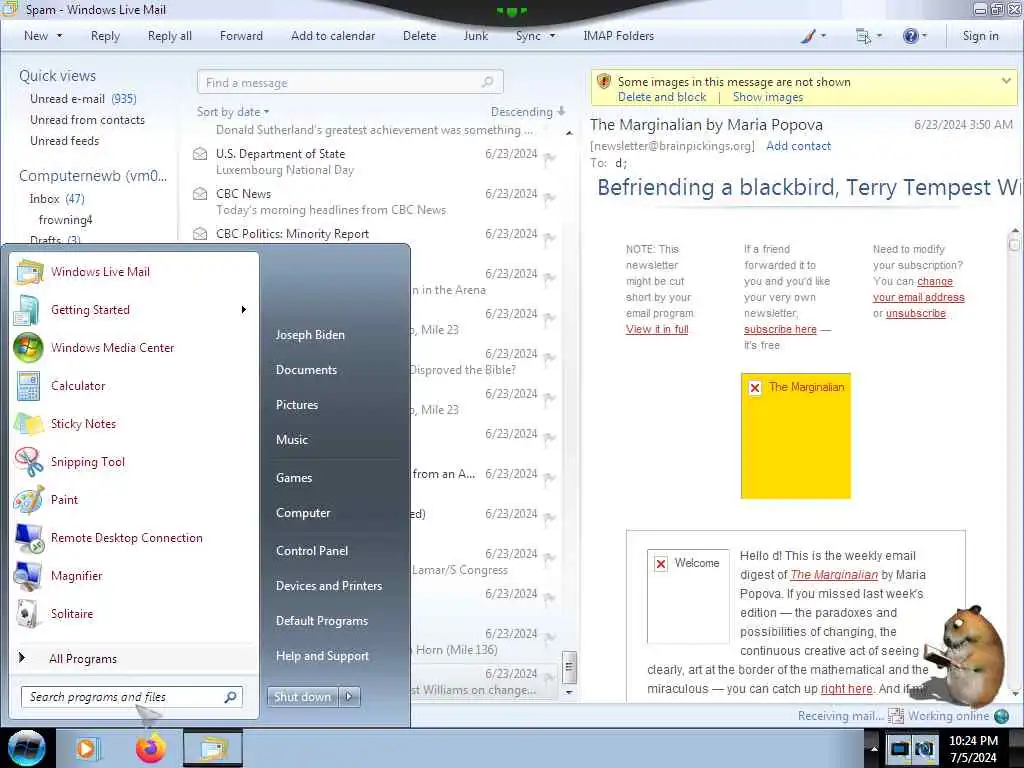Expand All Programs list
This screenshot has width=1024, height=768.
coord(82,658)
